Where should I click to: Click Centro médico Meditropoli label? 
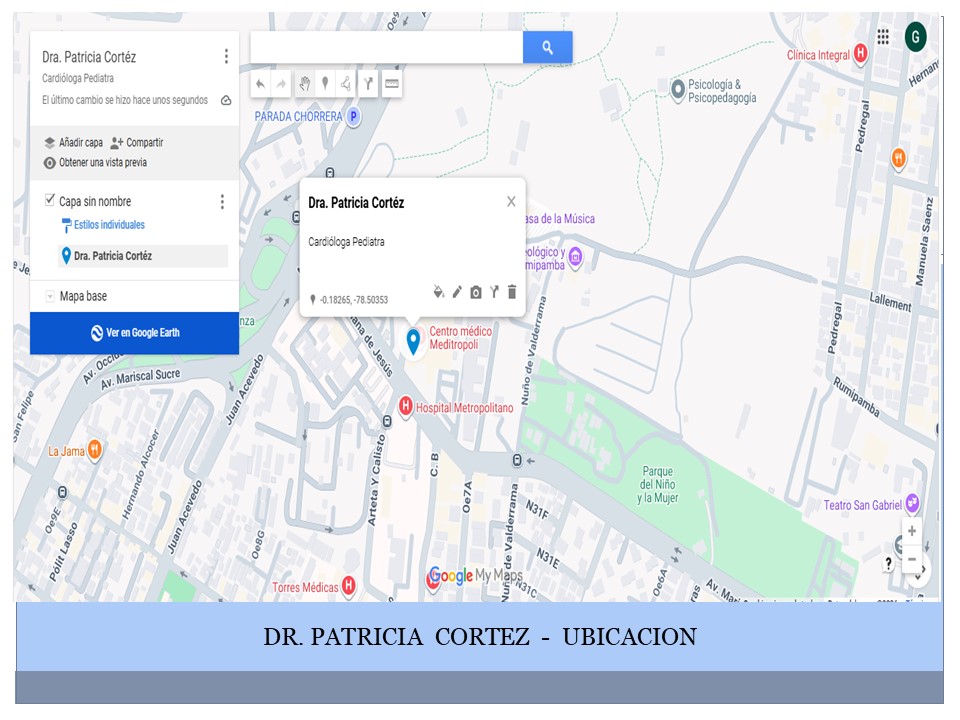[x=460, y=338]
